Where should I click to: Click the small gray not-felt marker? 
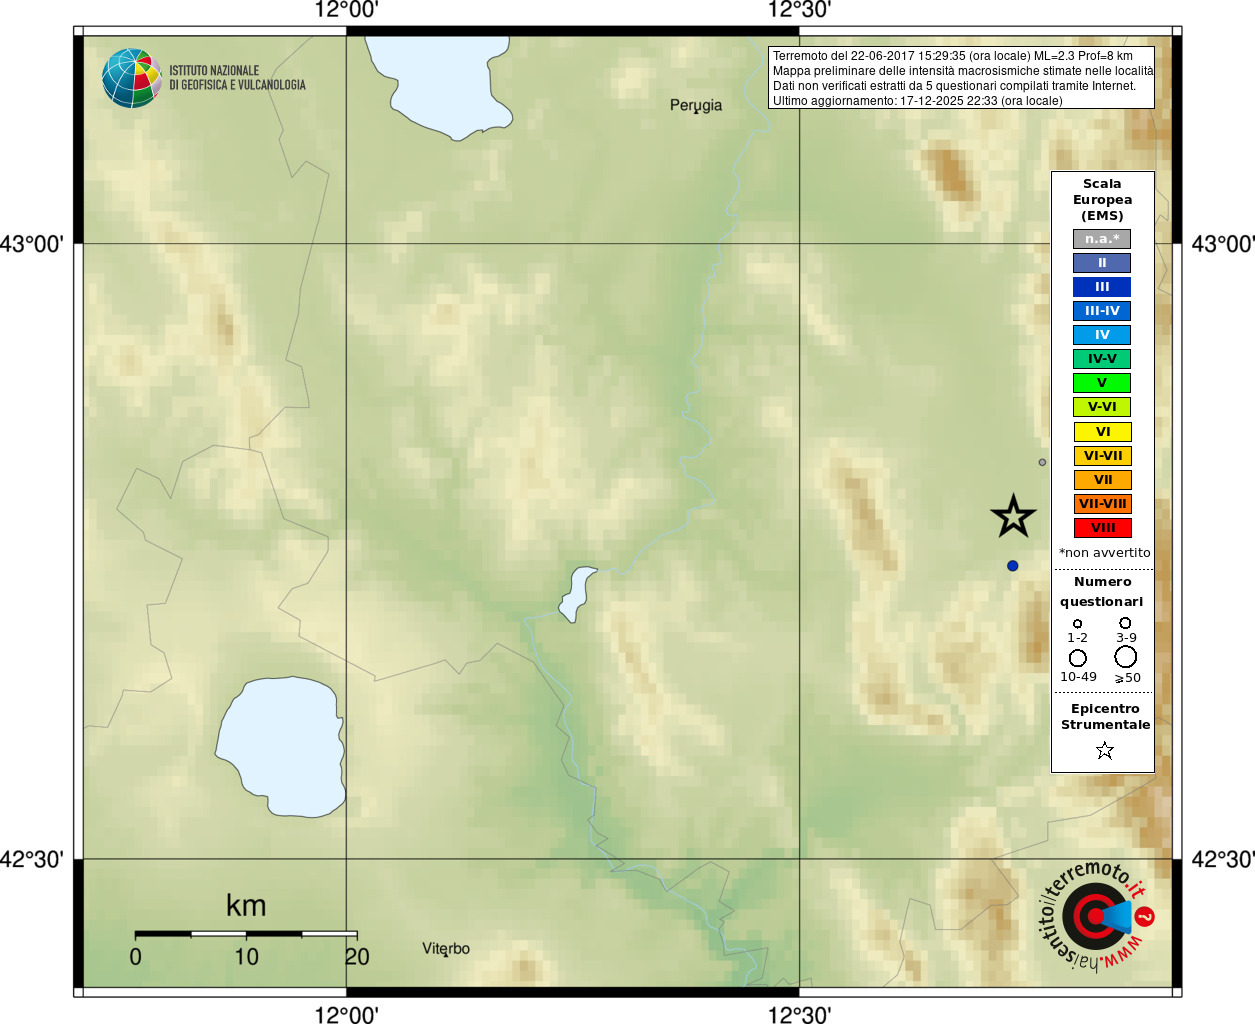tap(1042, 462)
